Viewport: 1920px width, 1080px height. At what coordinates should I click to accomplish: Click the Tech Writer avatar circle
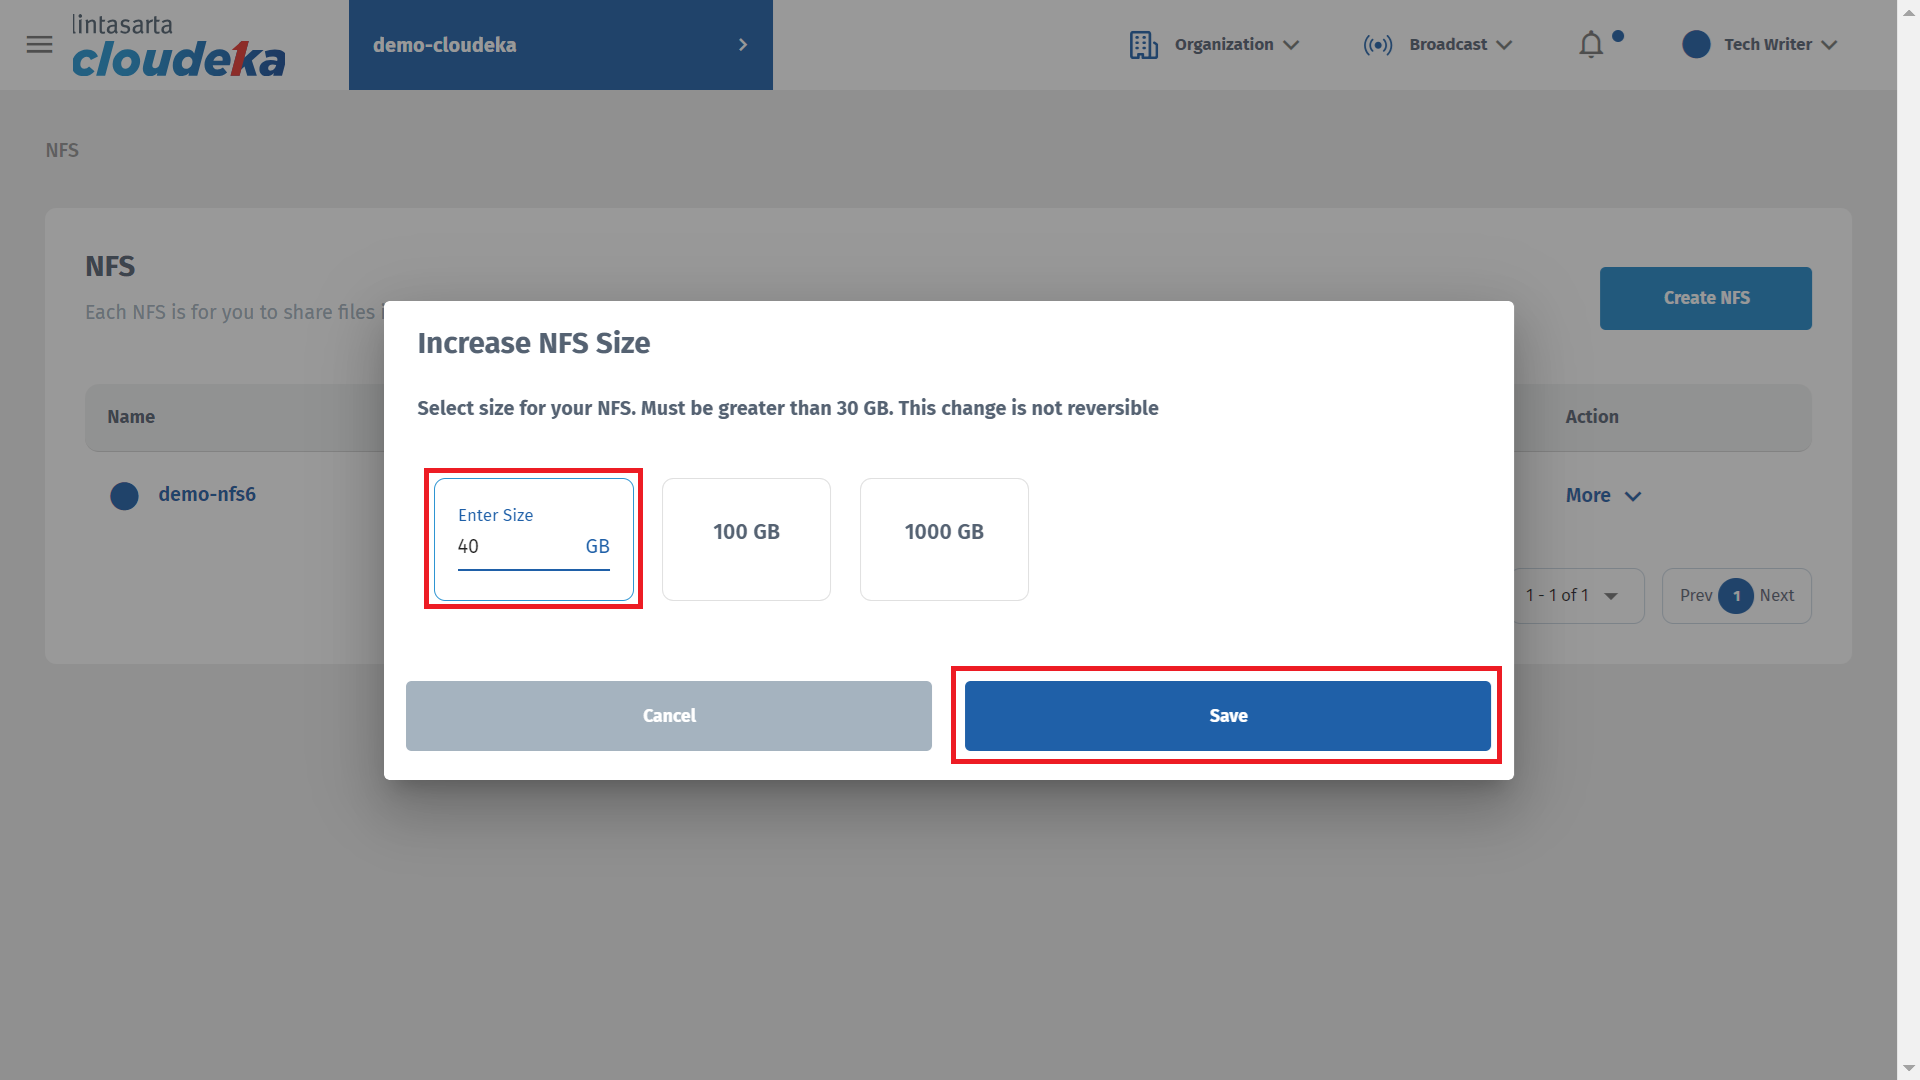click(1696, 45)
